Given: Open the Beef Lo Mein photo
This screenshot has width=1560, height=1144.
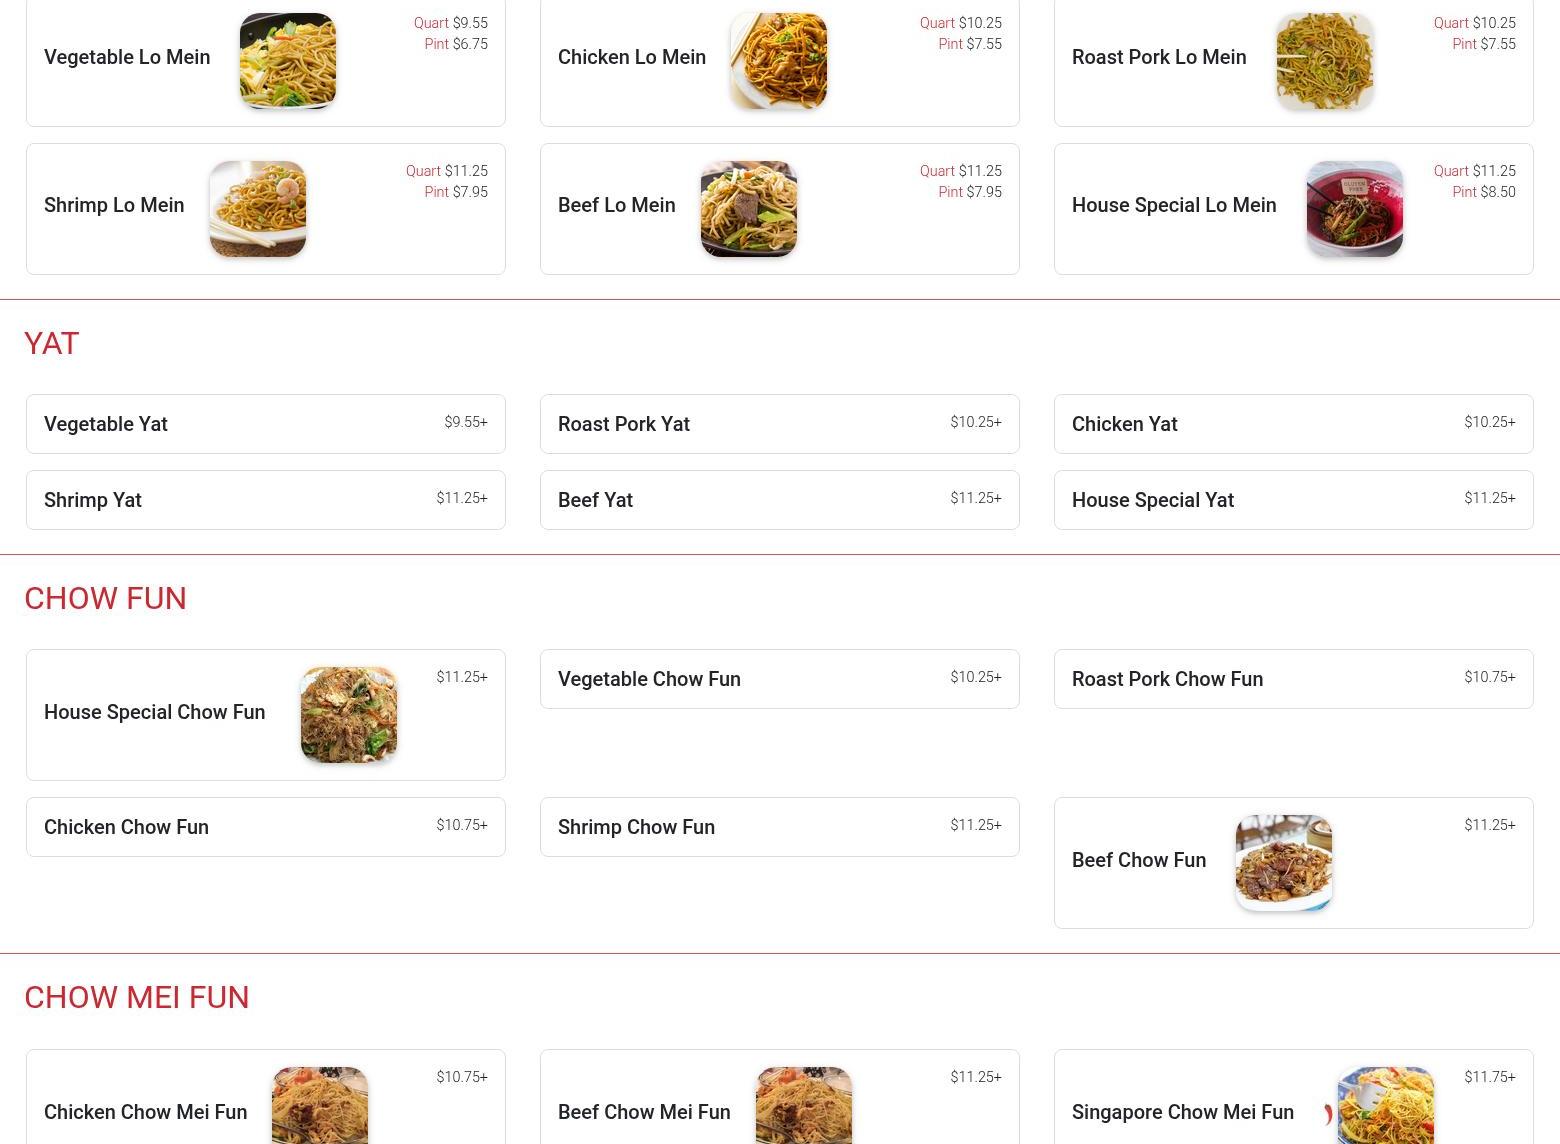Looking at the screenshot, I should coord(749,209).
